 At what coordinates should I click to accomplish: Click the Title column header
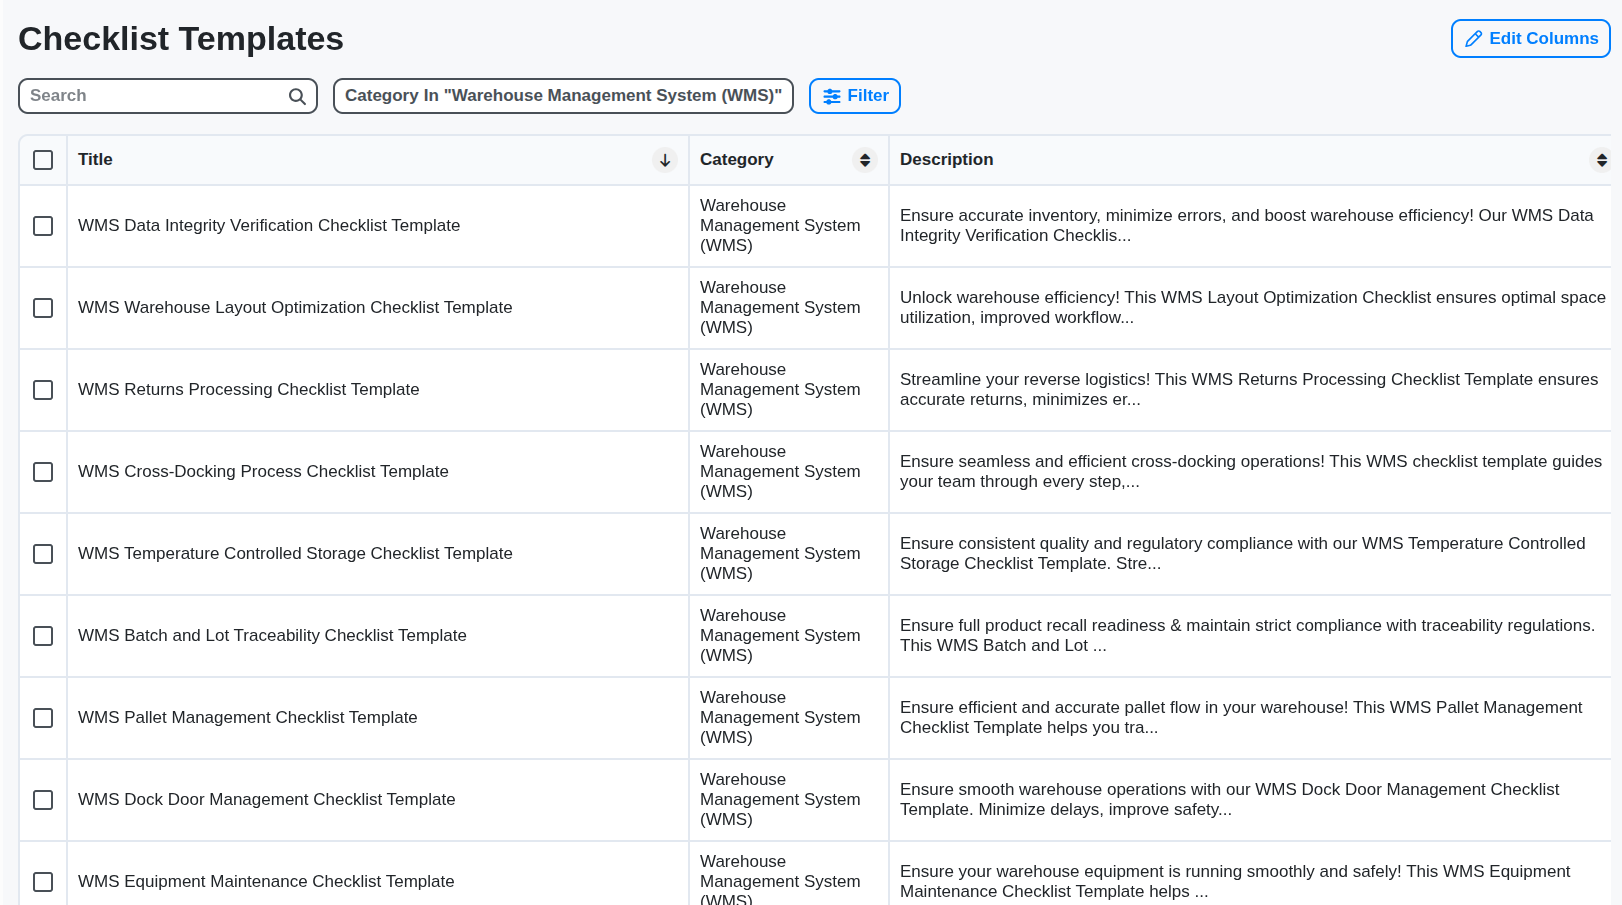(x=95, y=159)
